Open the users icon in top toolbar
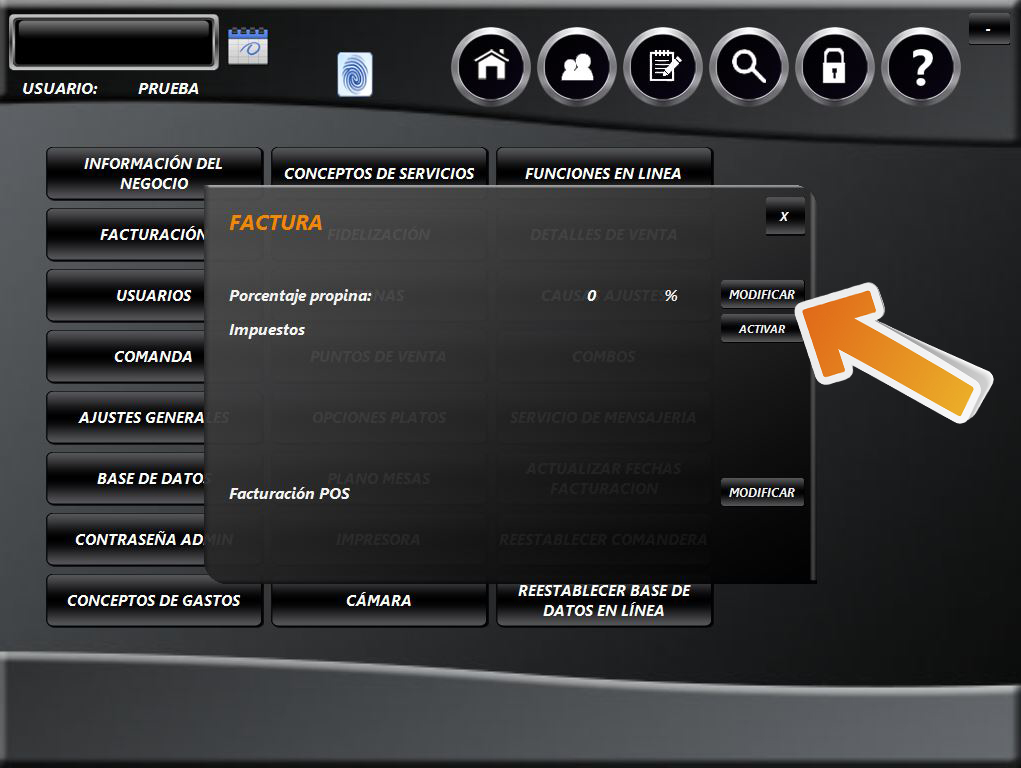 pyautogui.click(x=576, y=66)
